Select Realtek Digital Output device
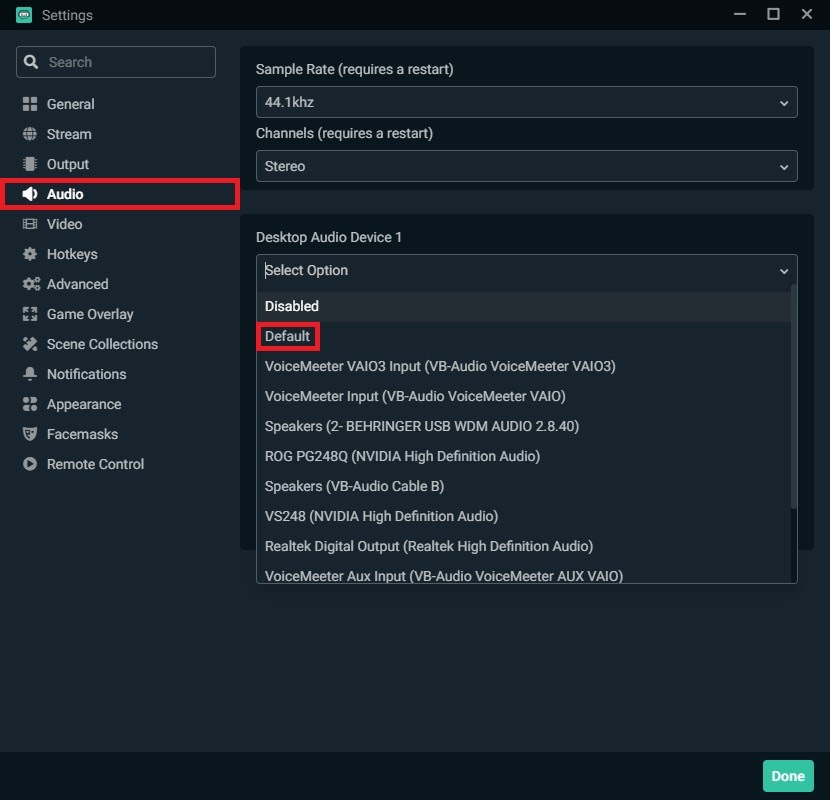This screenshot has height=800, width=830. 524,546
